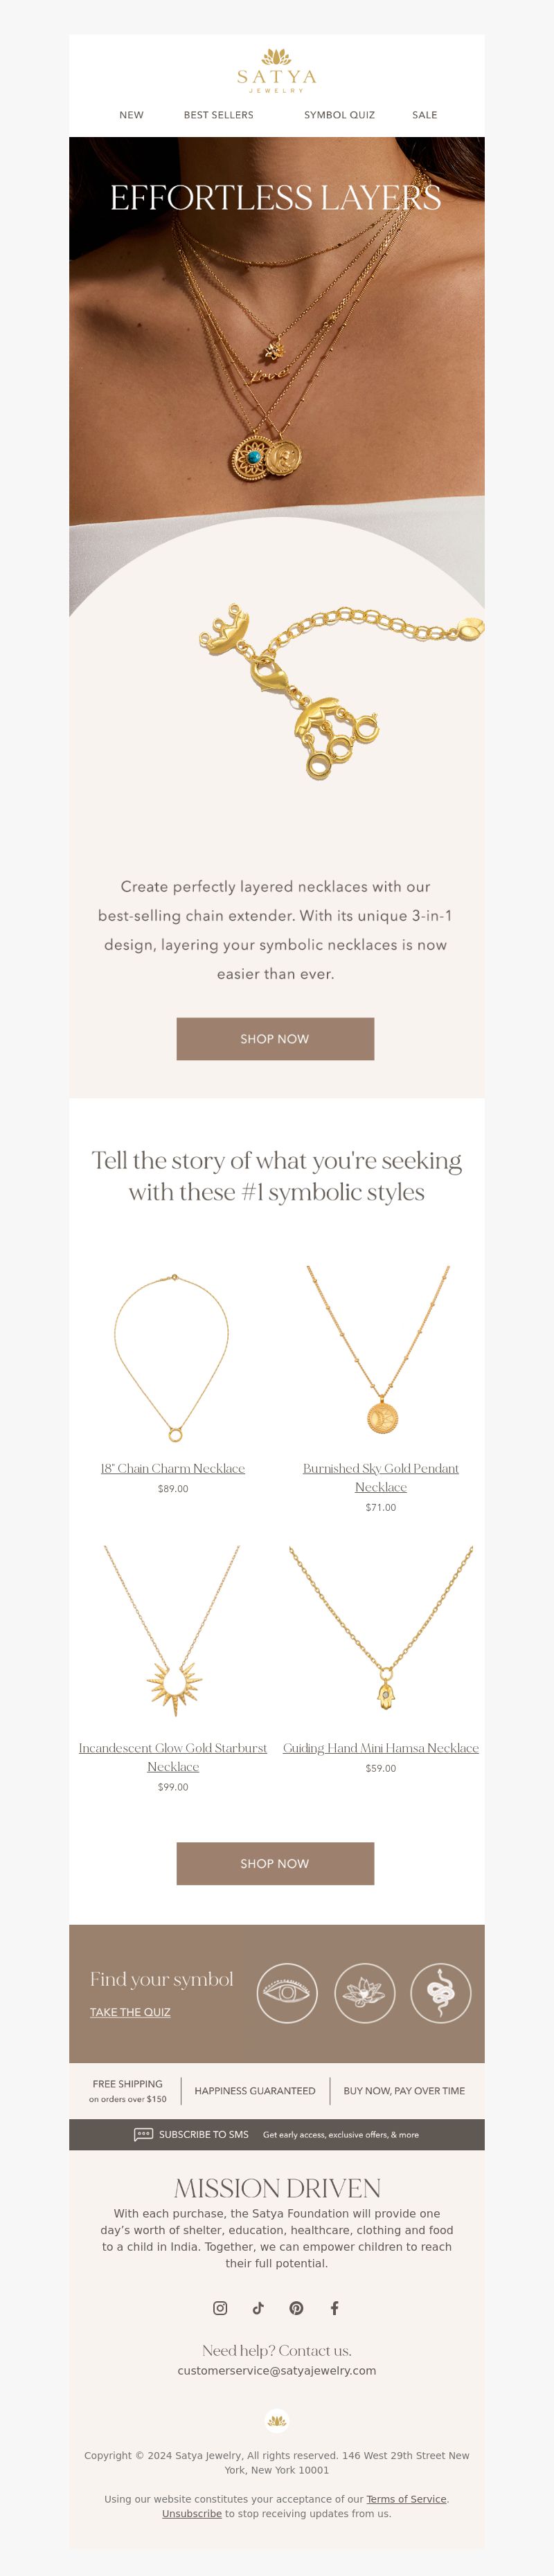Click the small lotus logo in footer
The width and height of the screenshot is (554, 2576).
[277, 2420]
